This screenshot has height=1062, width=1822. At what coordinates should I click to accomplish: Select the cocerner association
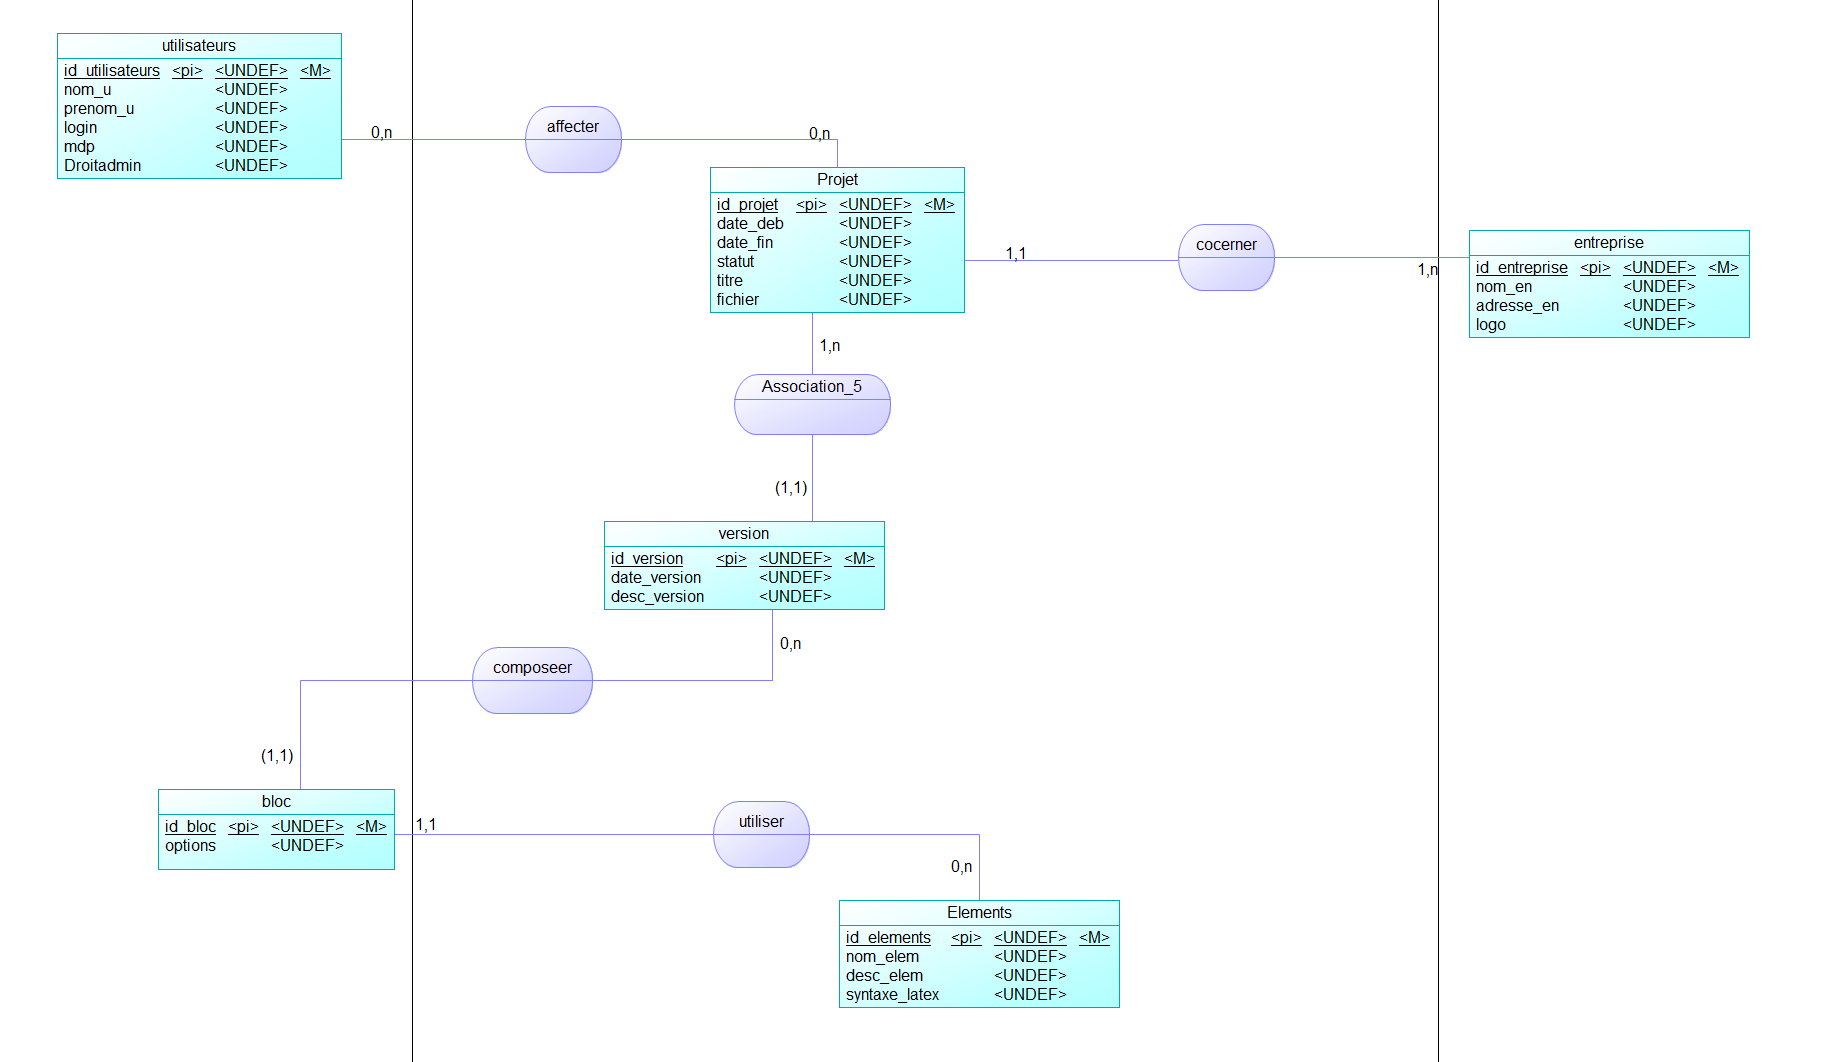pos(1226,257)
